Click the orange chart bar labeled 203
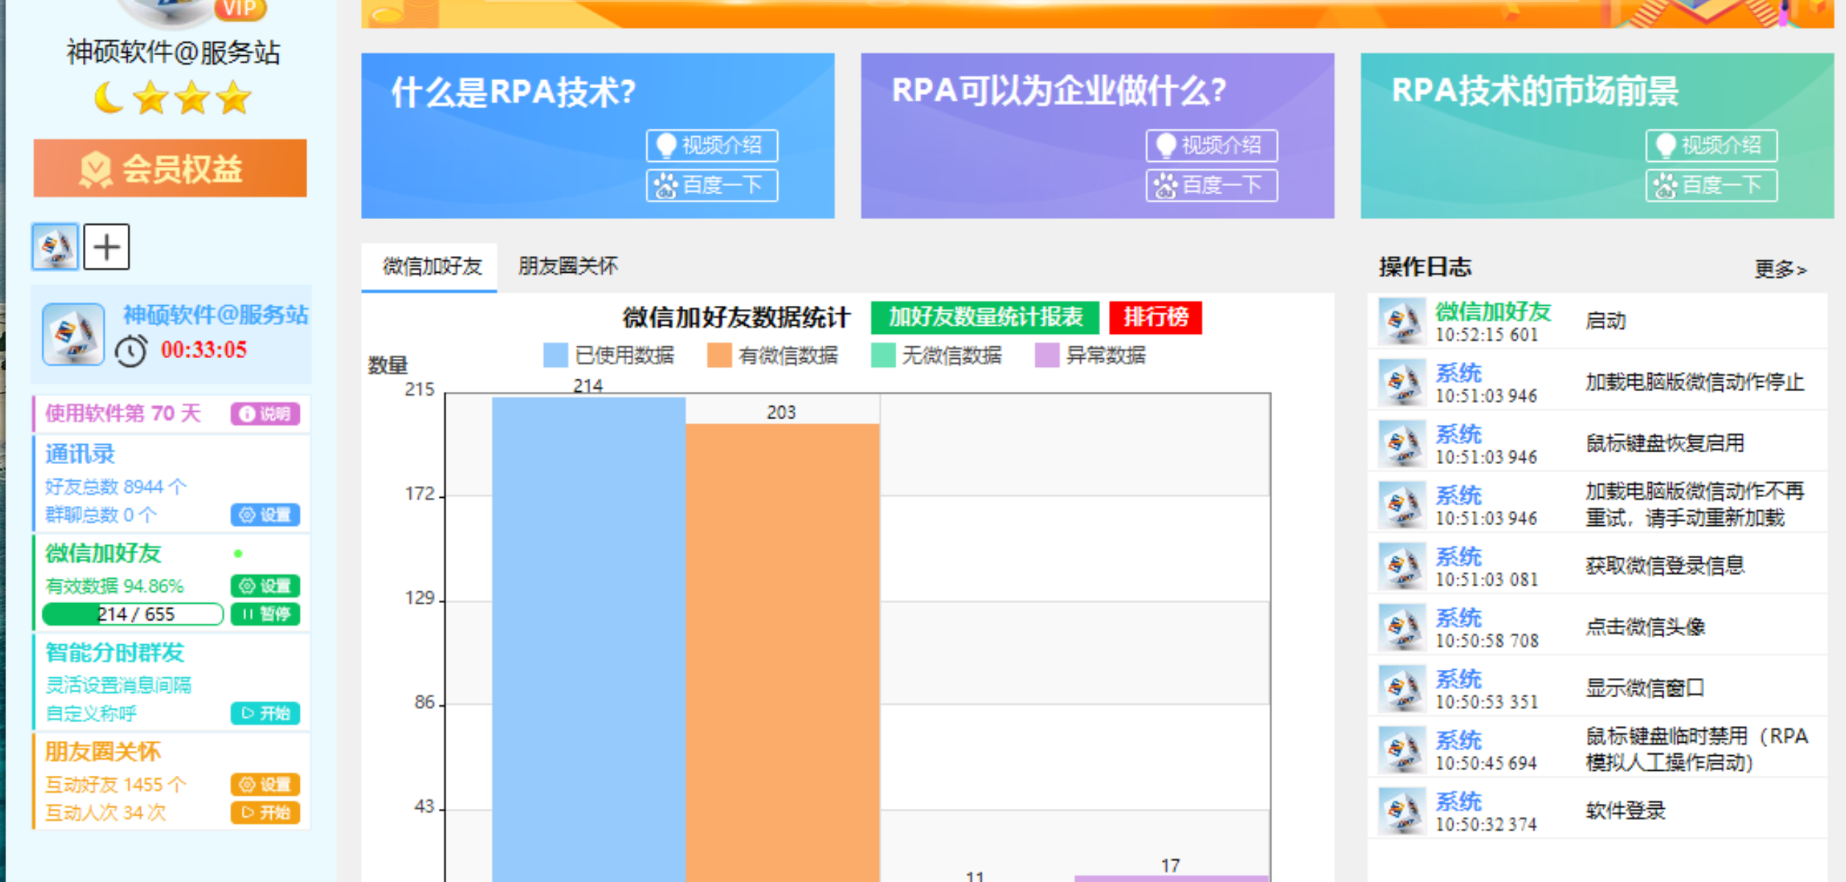 783,653
